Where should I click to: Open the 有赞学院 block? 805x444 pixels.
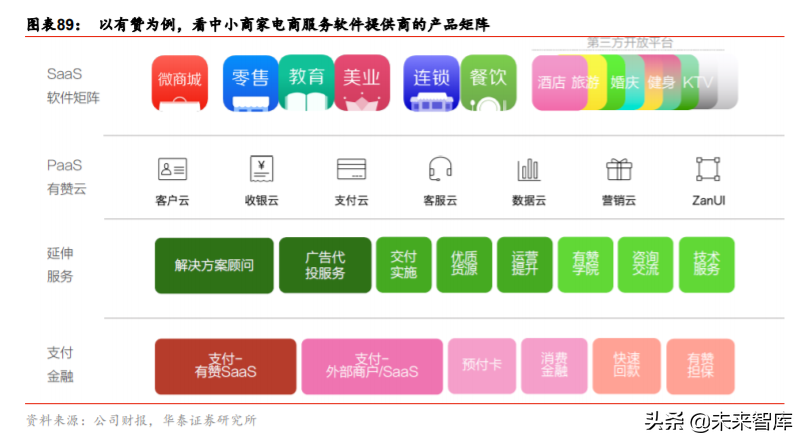pos(585,265)
